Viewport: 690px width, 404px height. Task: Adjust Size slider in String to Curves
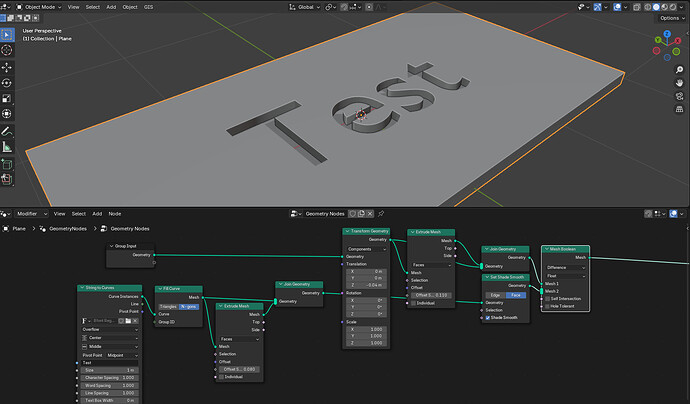tap(110, 370)
